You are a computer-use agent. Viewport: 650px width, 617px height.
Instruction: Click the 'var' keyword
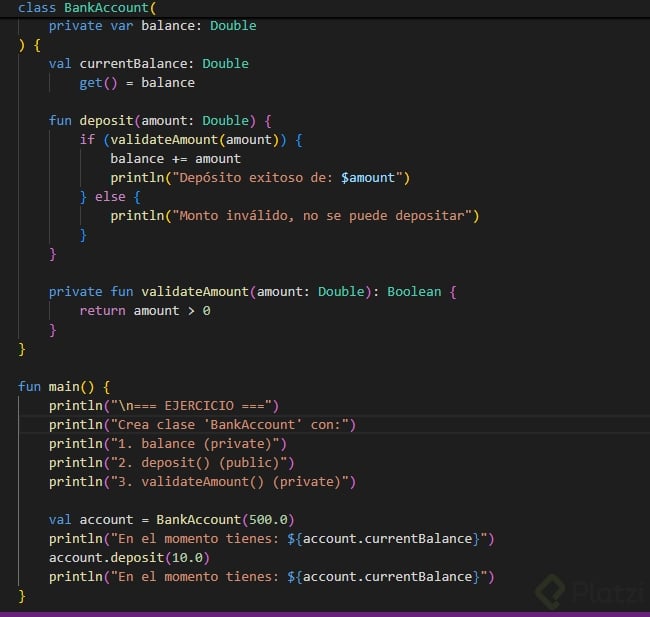coord(122,26)
